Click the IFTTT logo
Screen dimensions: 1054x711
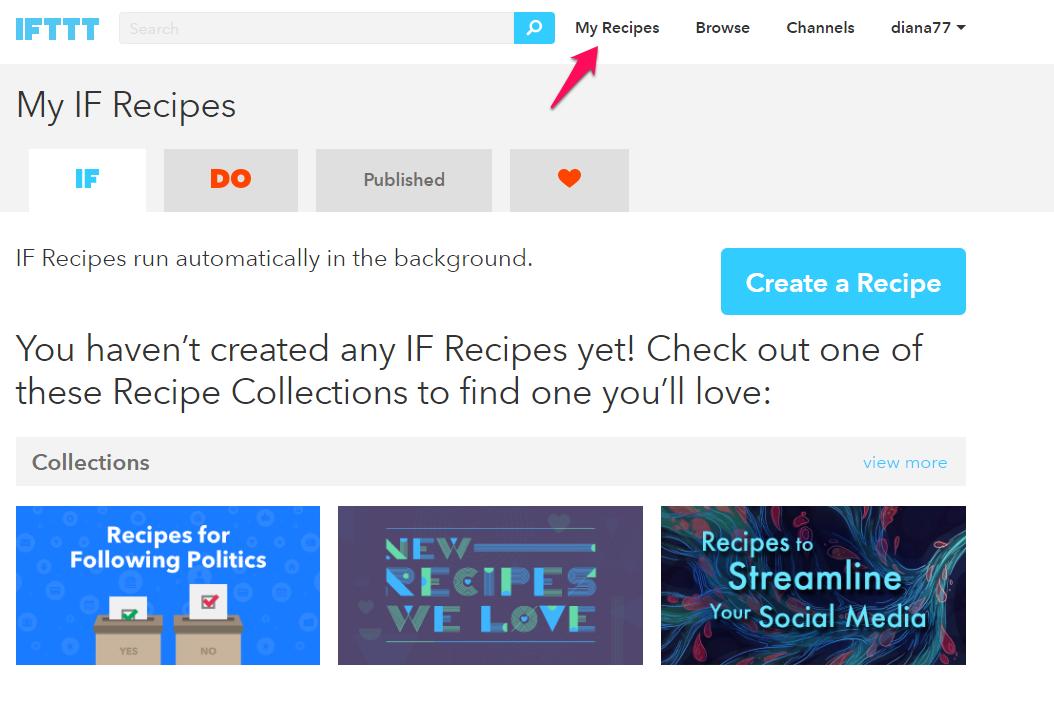click(57, 28)
